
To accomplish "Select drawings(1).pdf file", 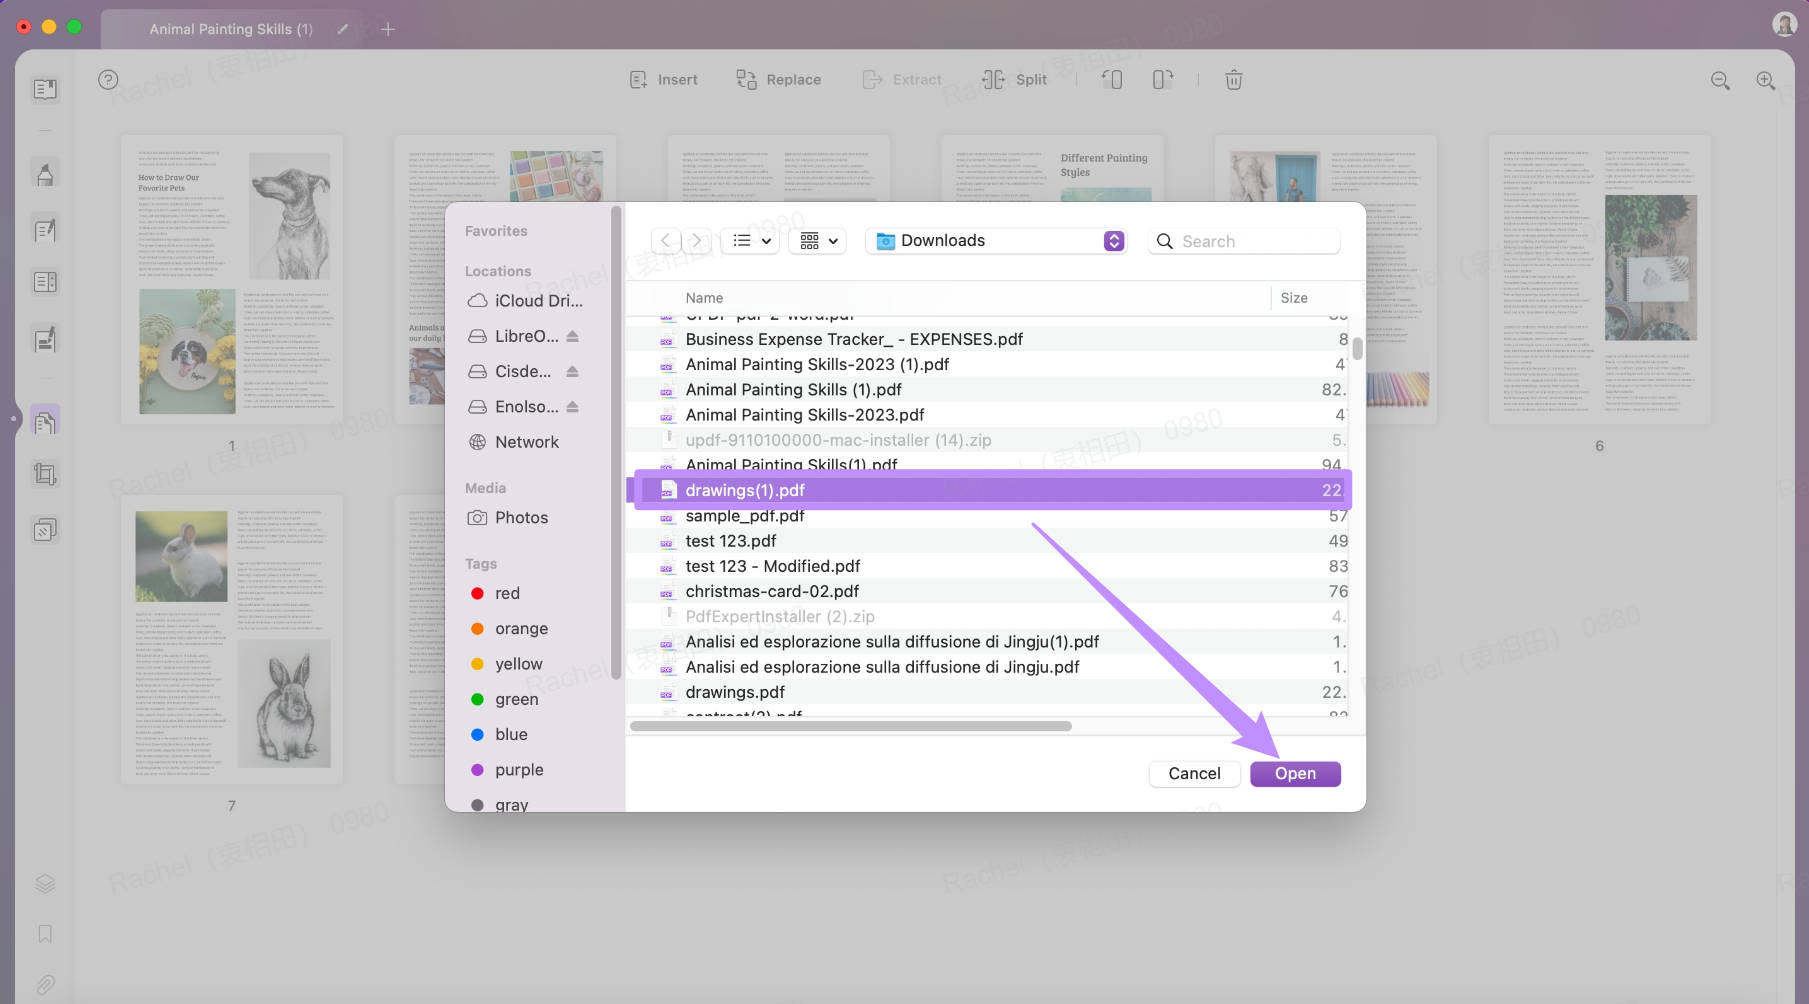I will coord(990,490).
